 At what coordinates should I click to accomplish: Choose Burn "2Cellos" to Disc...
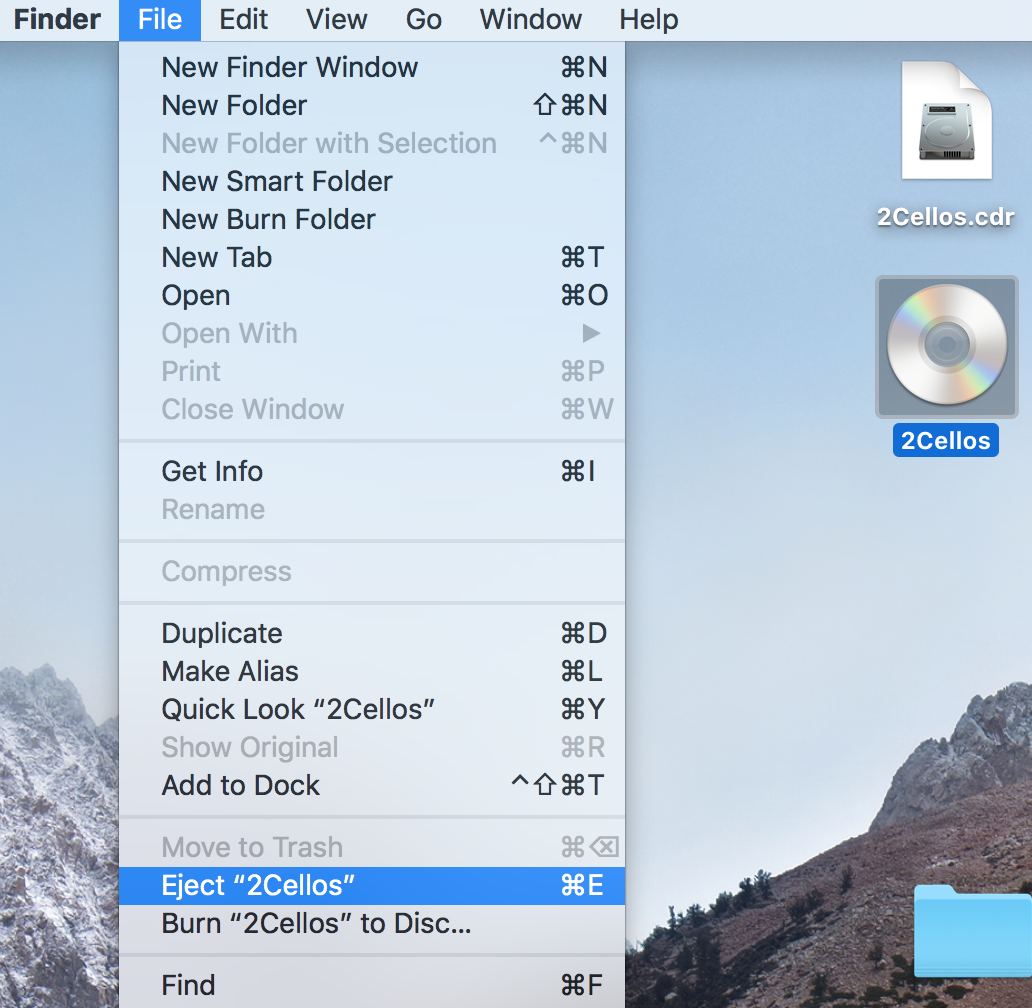click(x=372, y=924)
